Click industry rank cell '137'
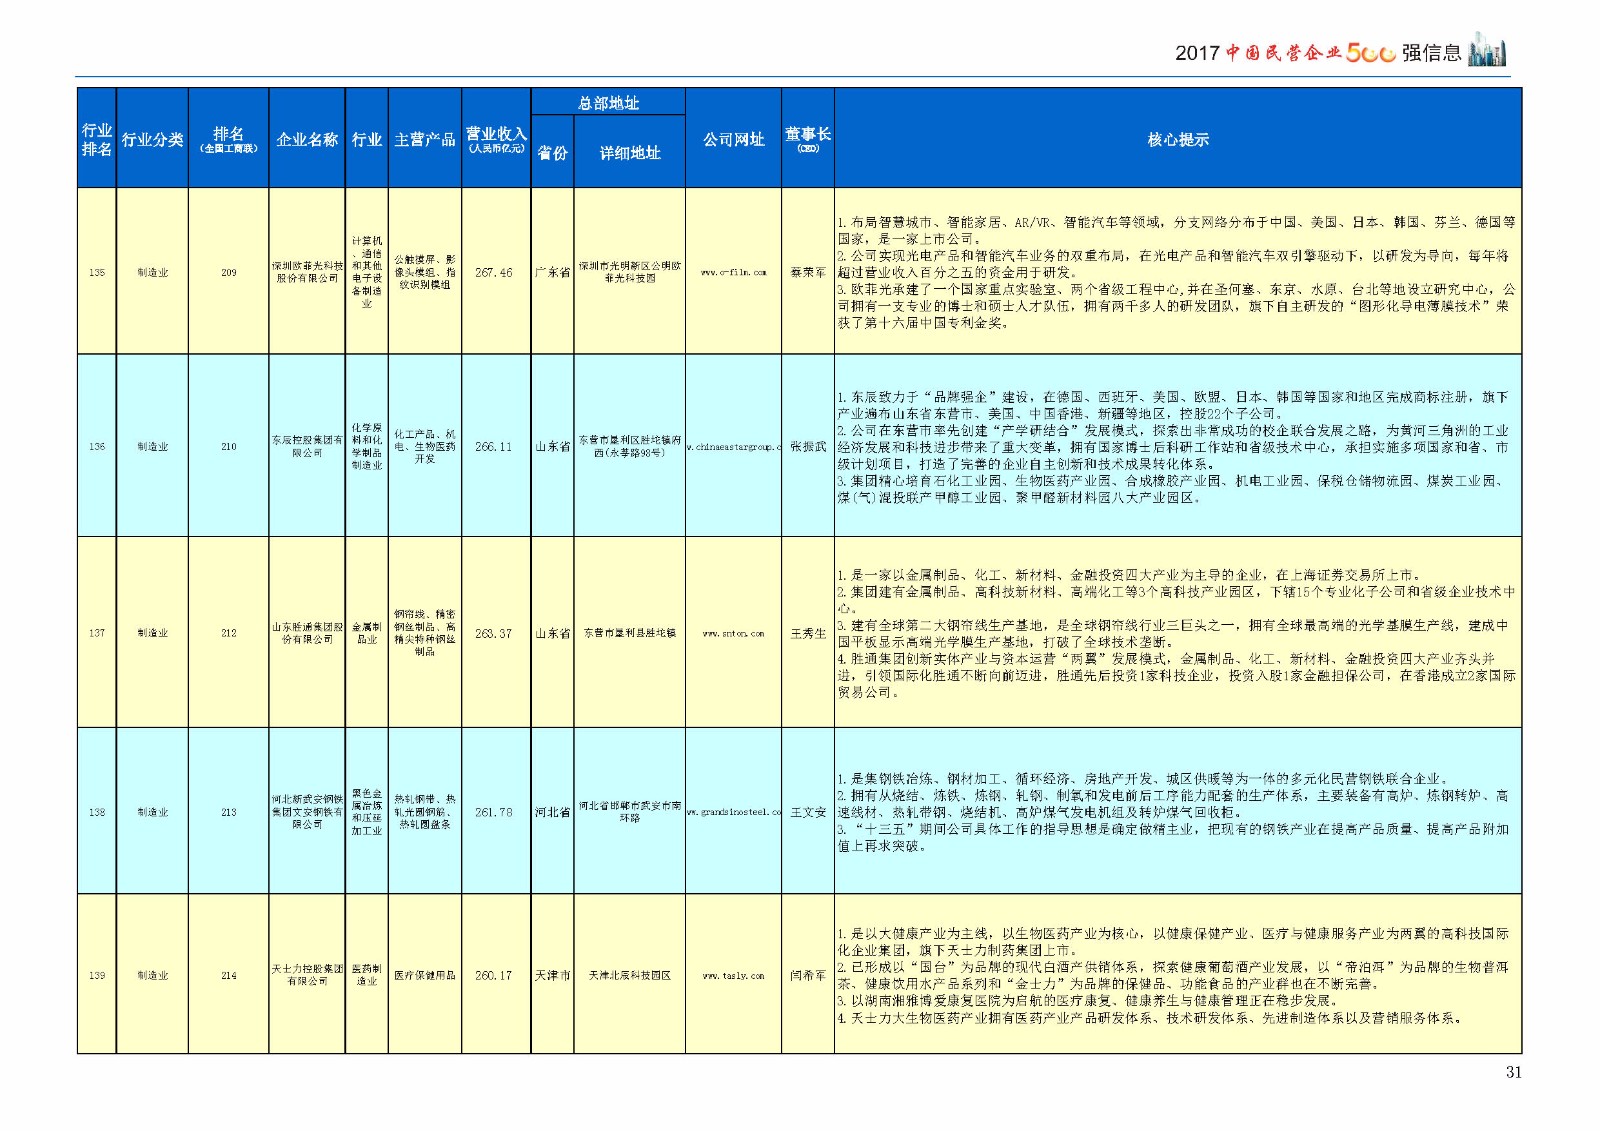Image resolution: width=1600 pixels, height=1131 pixels. point(97,633)
